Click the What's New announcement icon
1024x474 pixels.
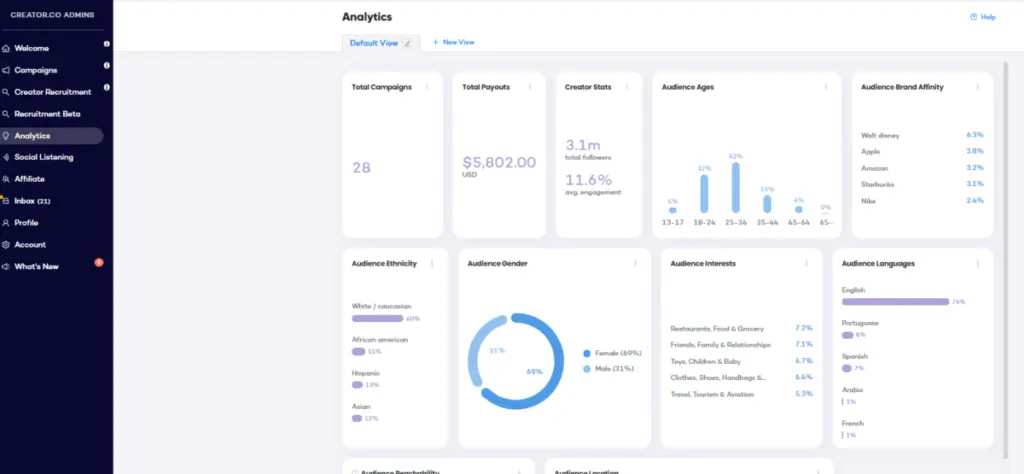click(6, 267)
